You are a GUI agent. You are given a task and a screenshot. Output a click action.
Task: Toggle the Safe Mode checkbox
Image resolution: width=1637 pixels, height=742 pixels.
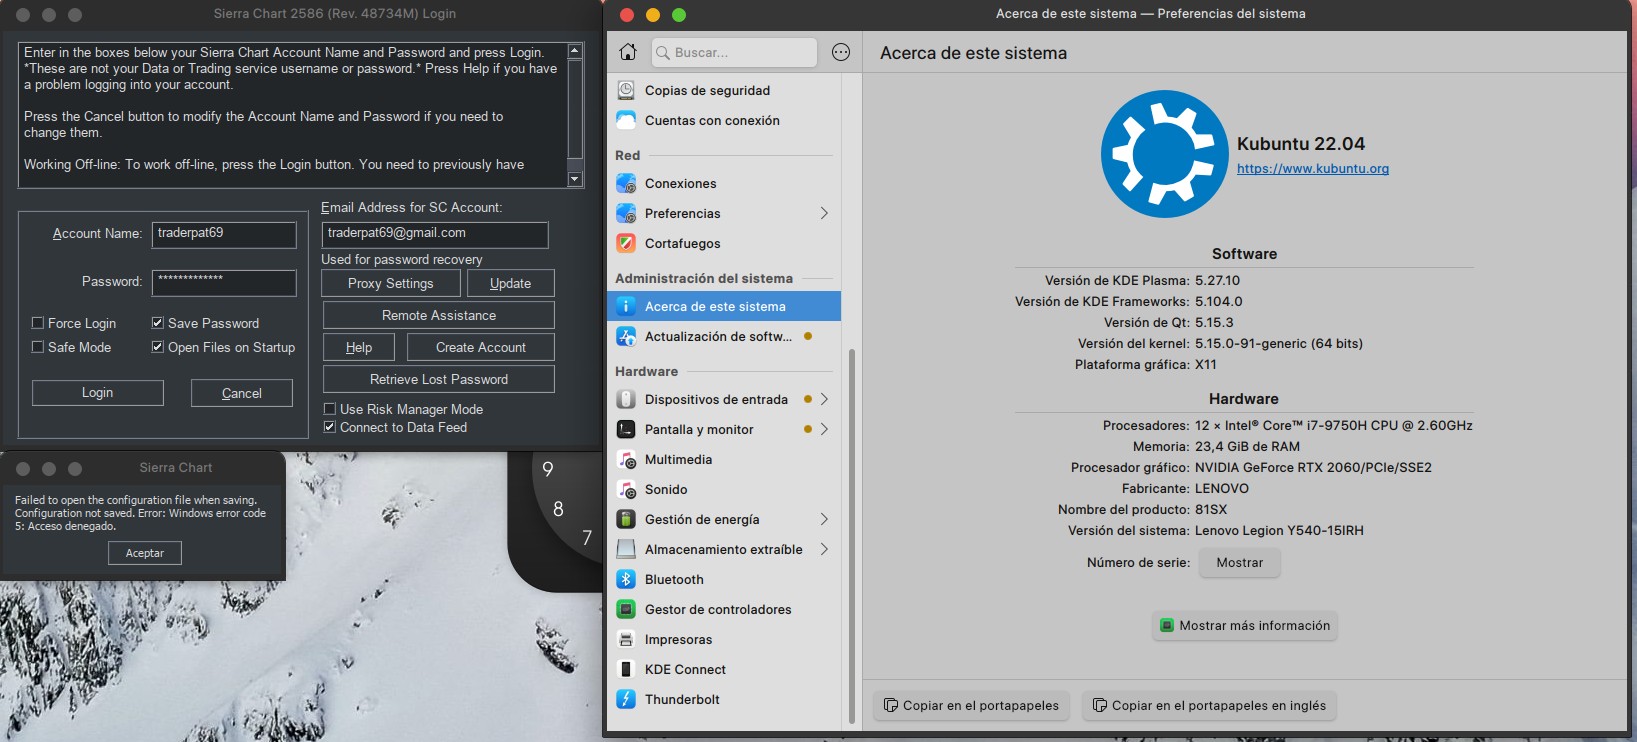coord(38,347)
